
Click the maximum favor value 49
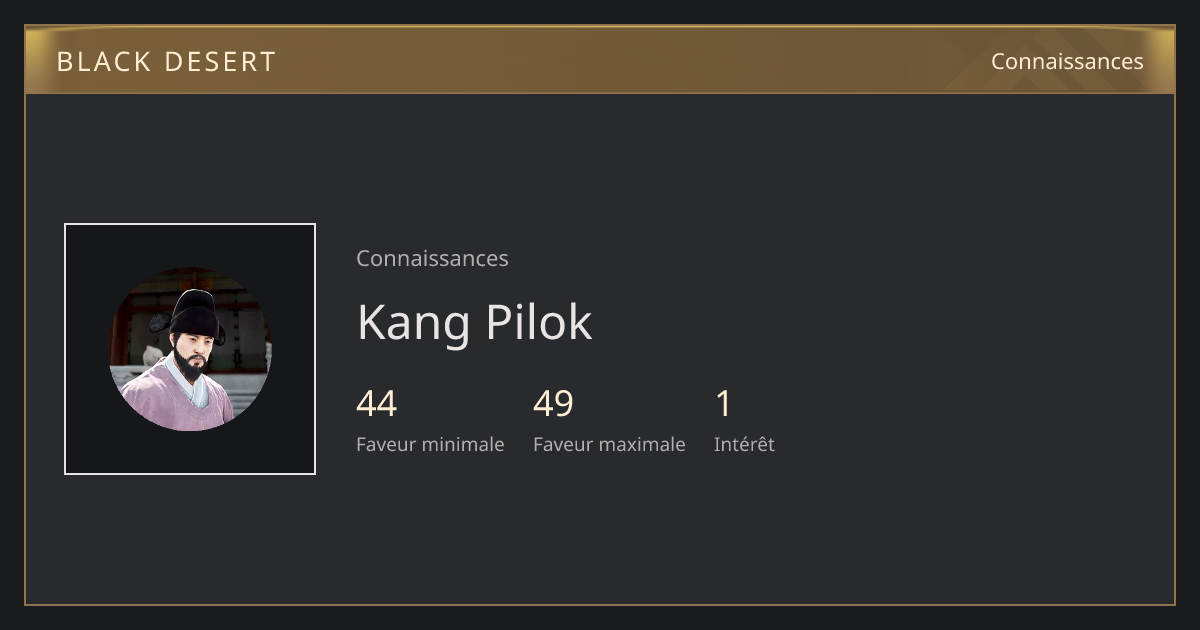(553, 403)
